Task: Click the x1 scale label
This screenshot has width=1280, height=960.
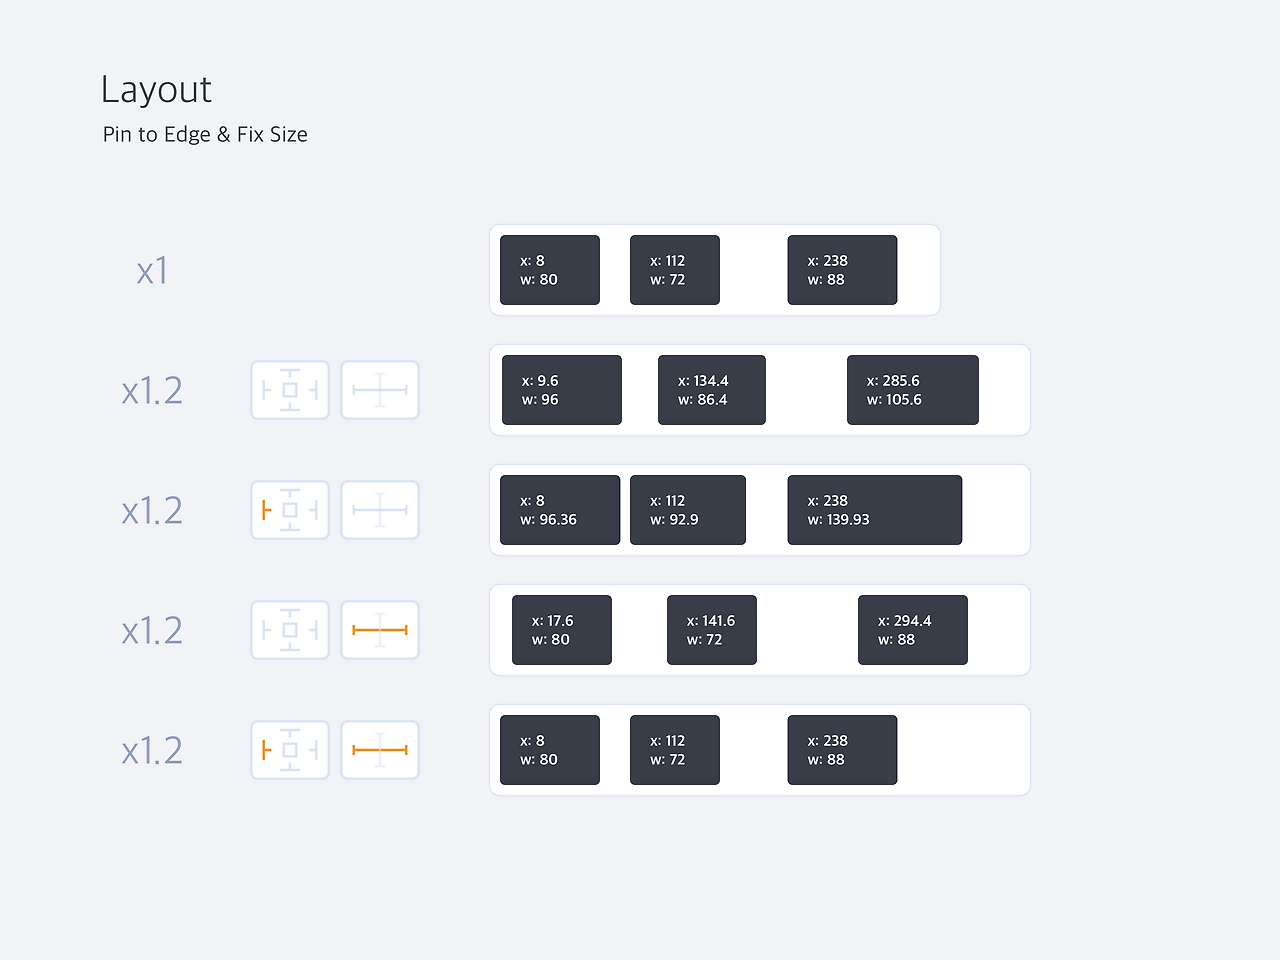Action: point(153,271)
